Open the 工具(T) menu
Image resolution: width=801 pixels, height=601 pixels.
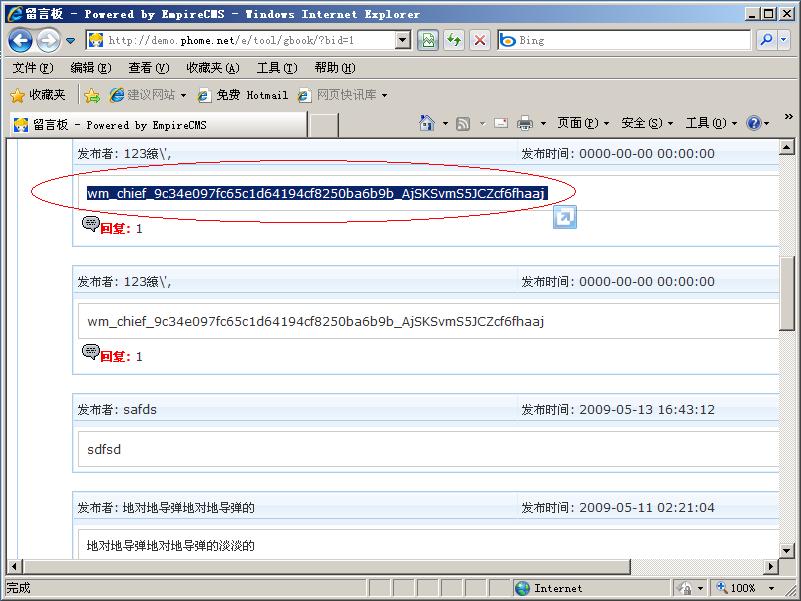pyautogui.click(x=277, y=68)
